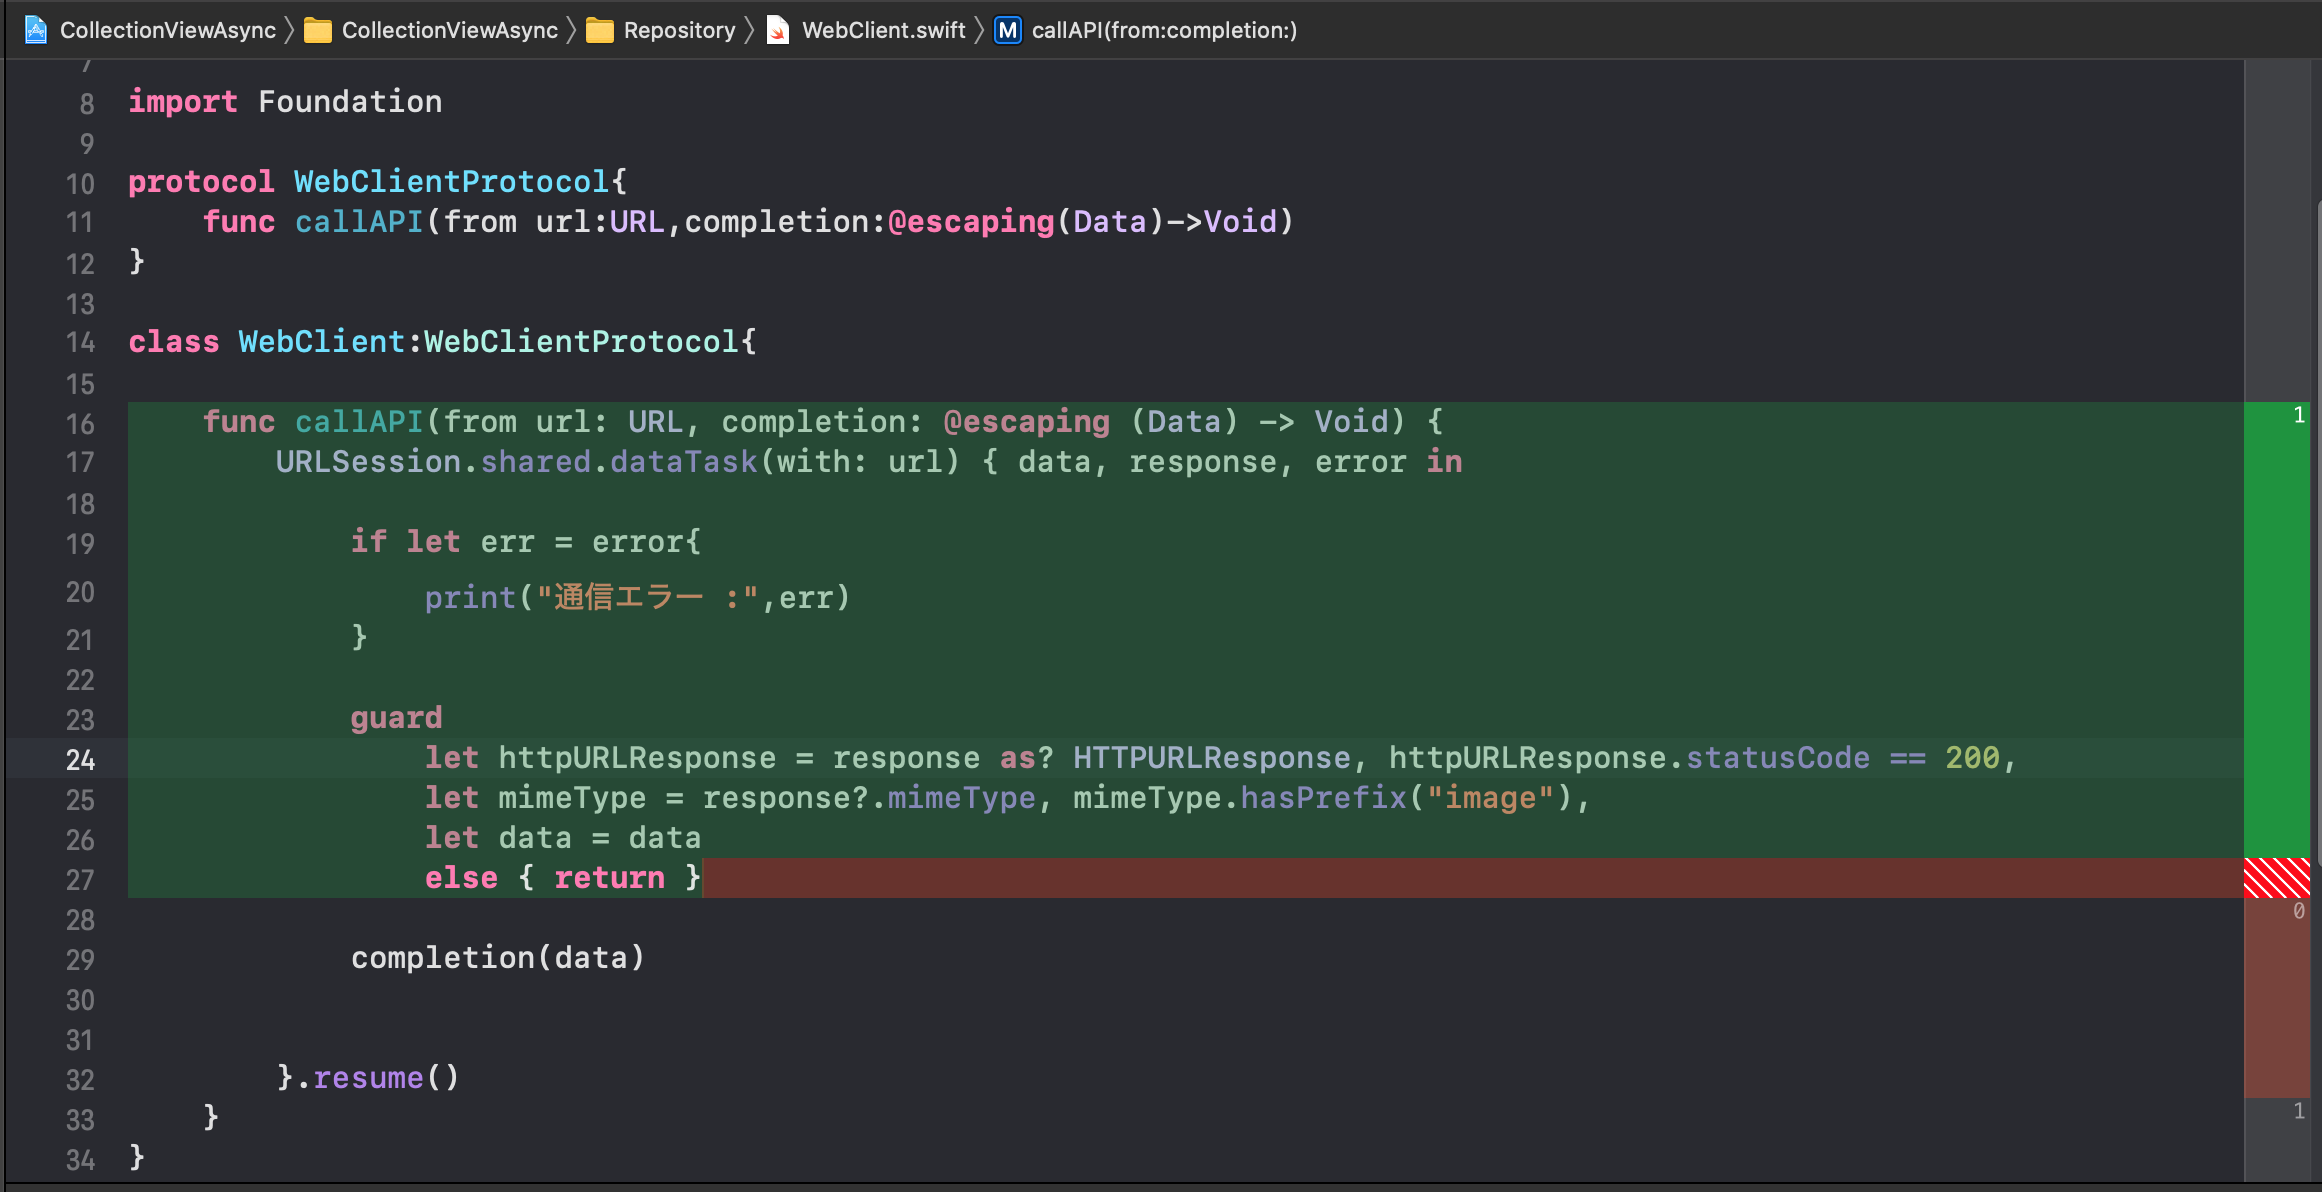Viewport: 2322px width, 1192px height.
Task: Click the Repository folder icon in breadcrumb
Action: point(600,30)
